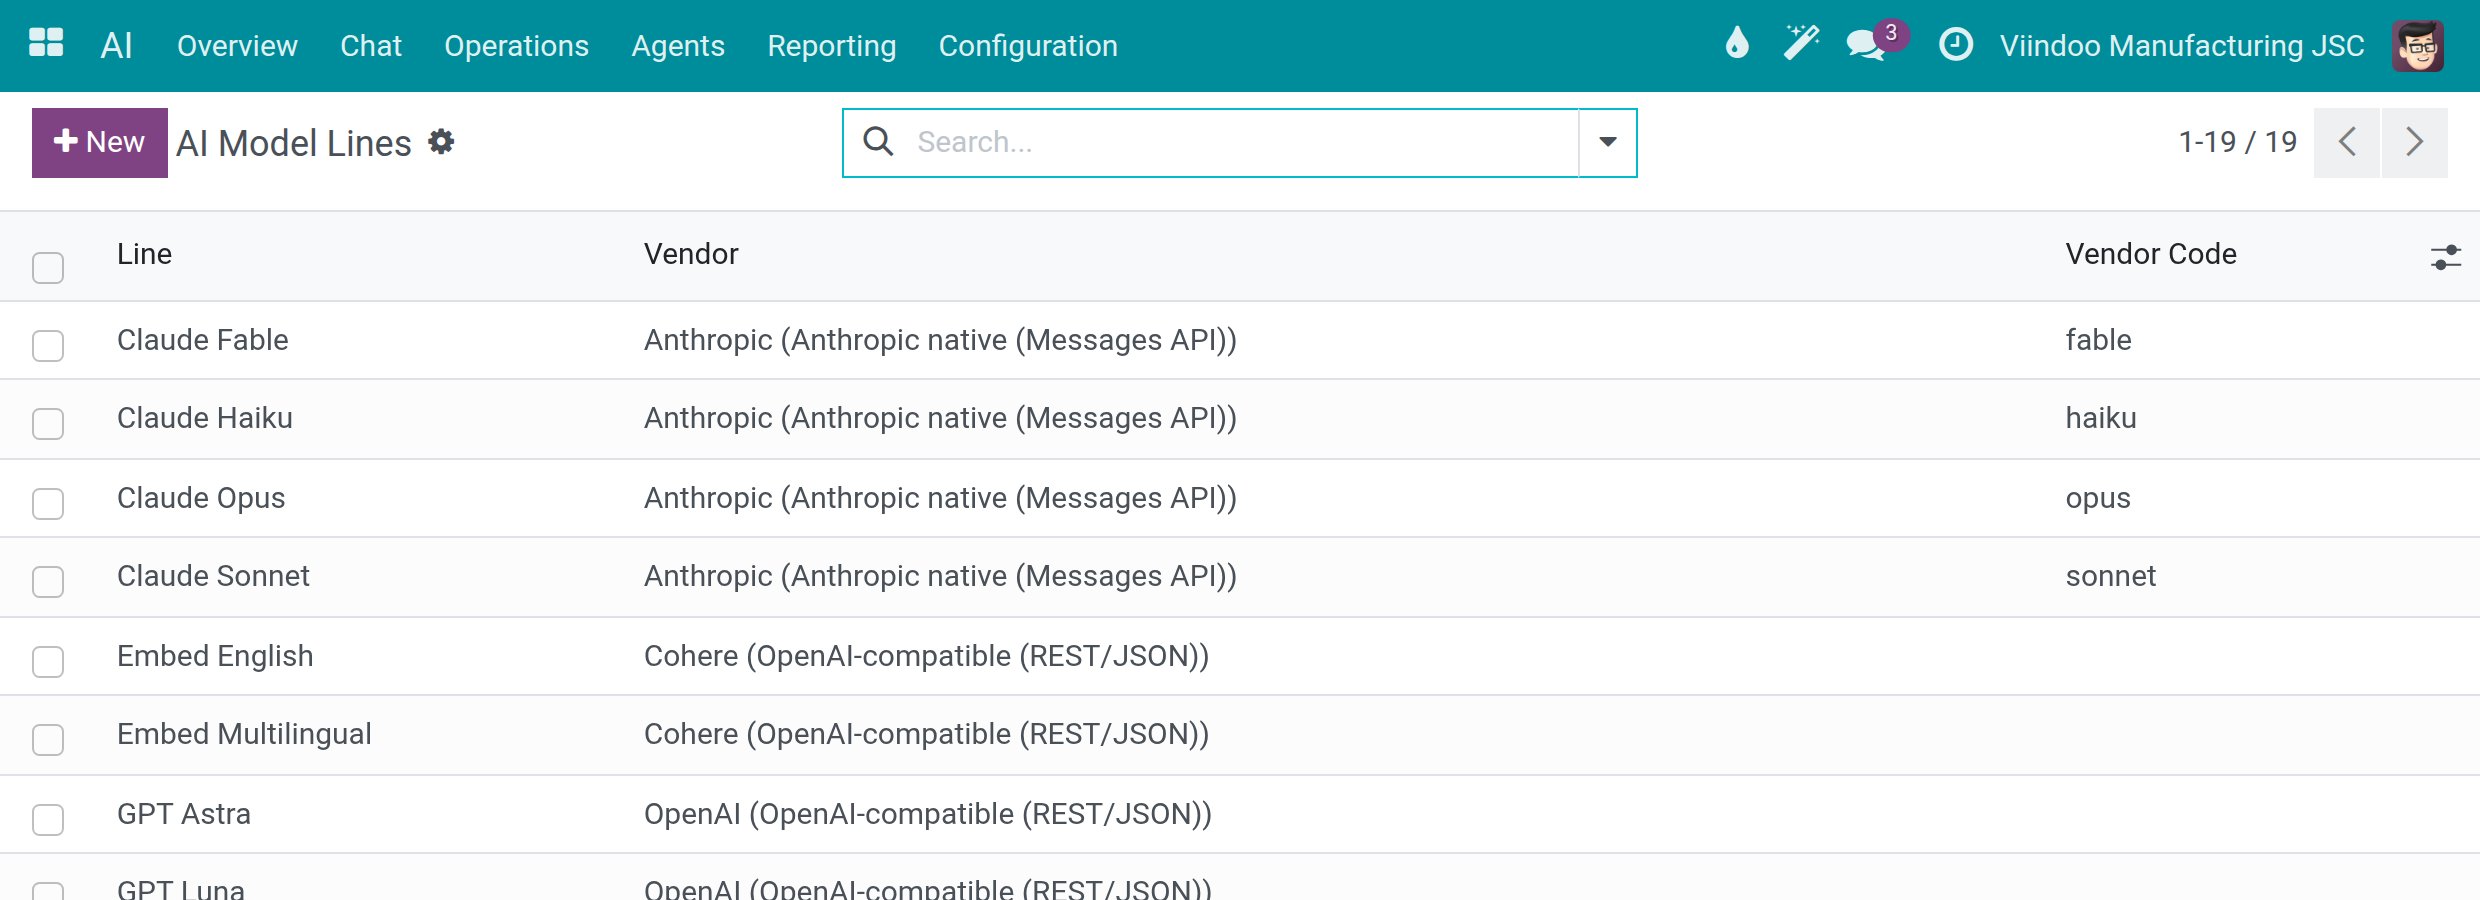This screenshot has width=2480, height=900.
Task: Open the magic wand tool icon
Action: tap(1801, 44)
